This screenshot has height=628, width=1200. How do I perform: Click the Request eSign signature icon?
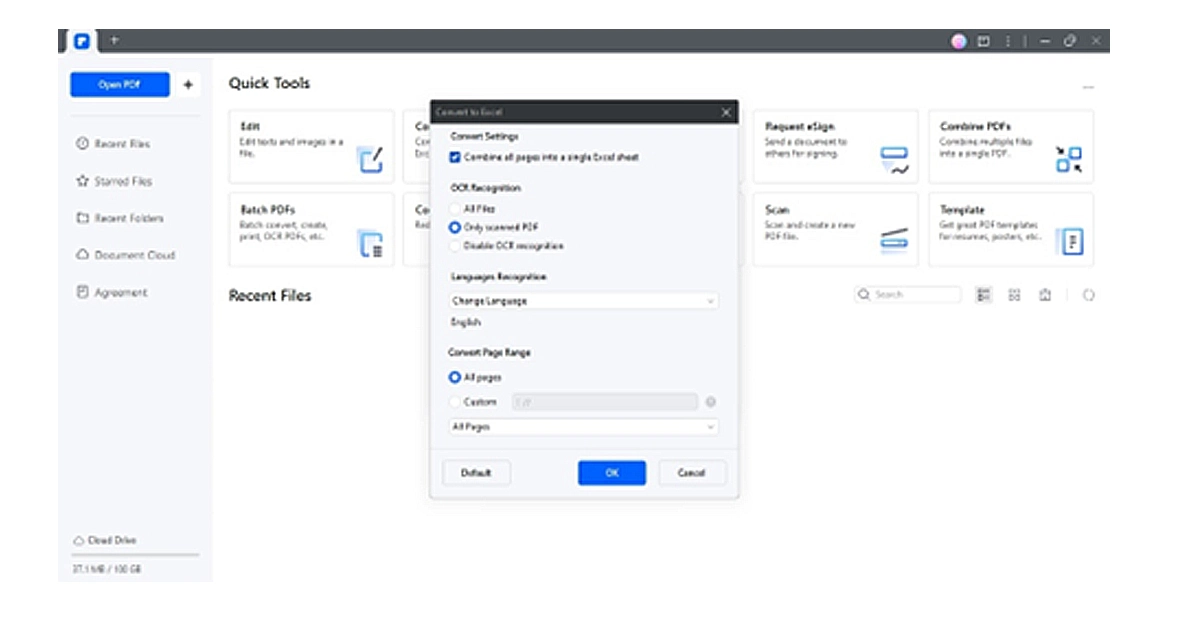[x=894, y=160]
